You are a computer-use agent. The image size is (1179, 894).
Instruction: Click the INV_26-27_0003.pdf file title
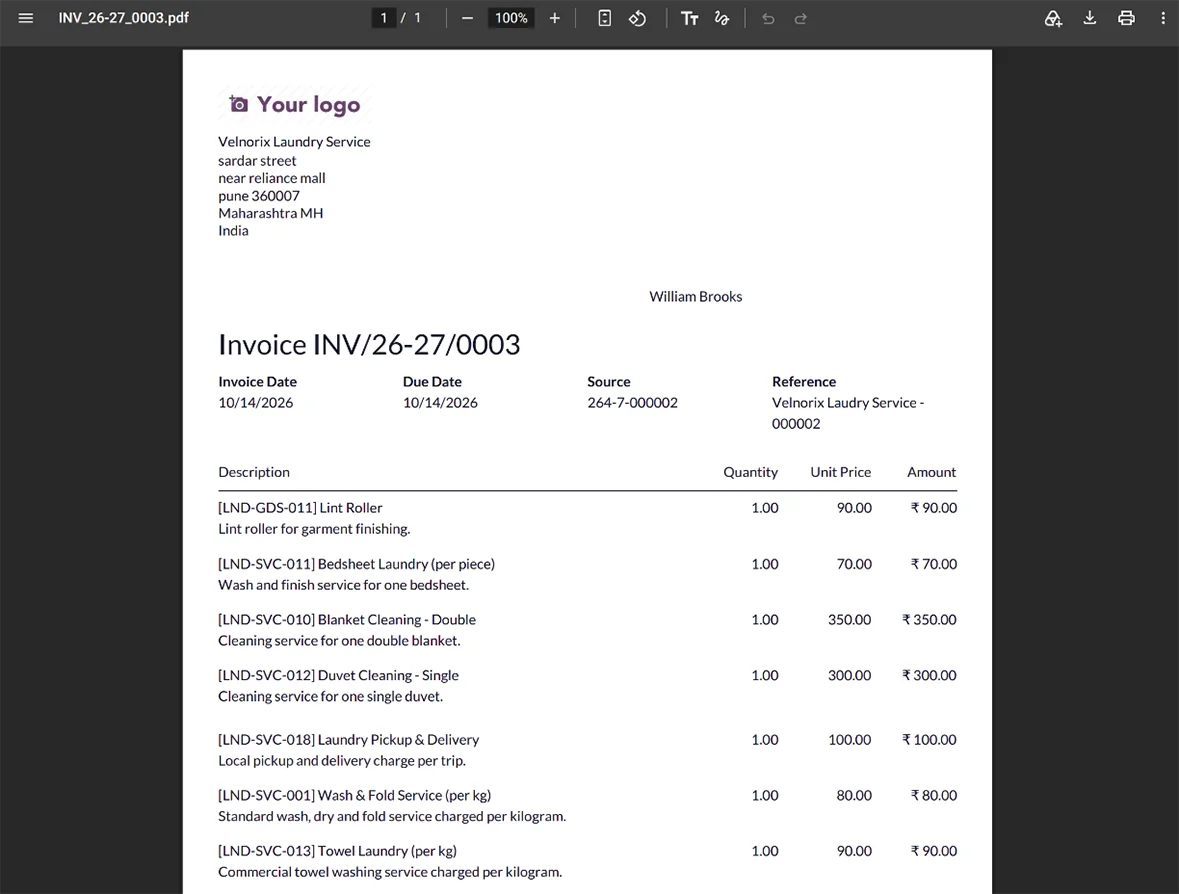[123, 18]
